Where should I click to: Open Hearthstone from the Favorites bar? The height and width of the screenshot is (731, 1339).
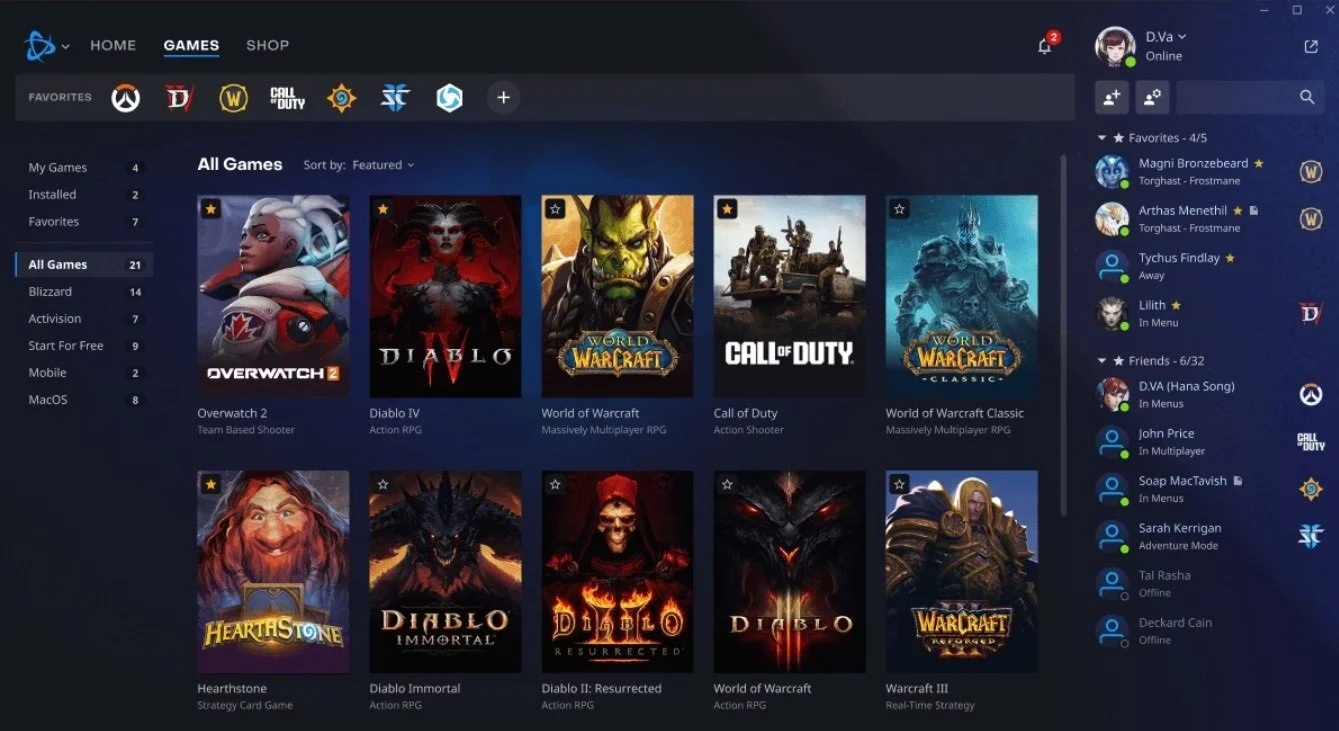click(341, 98)
